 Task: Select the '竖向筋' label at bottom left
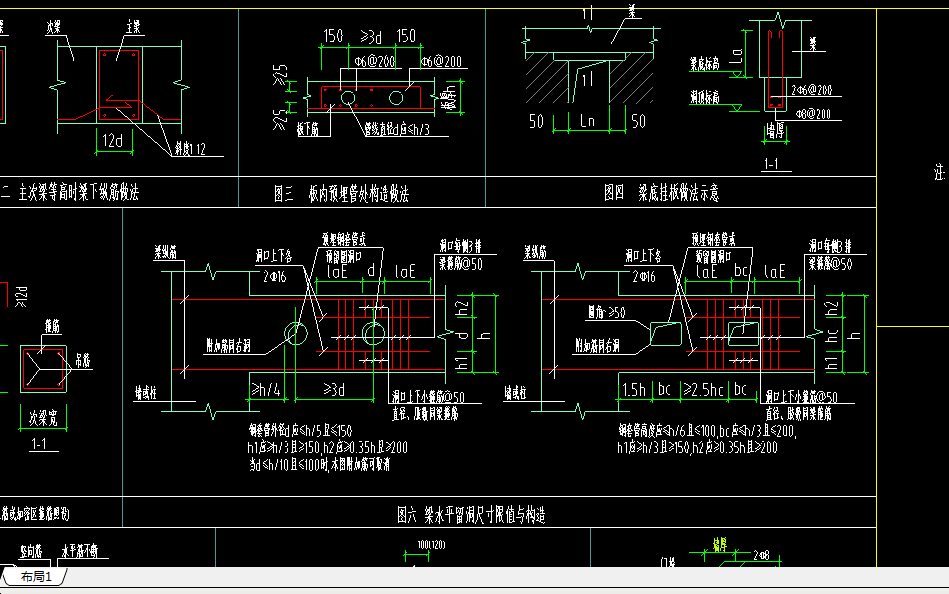click(x=31, y=551)
